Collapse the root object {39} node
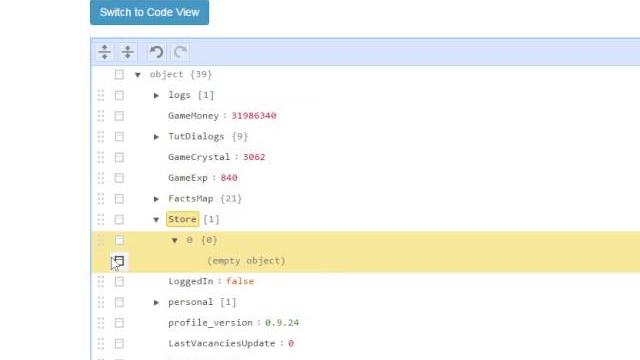Image resolution: width=640 pixels, height=360 pixels. [138, 75]
